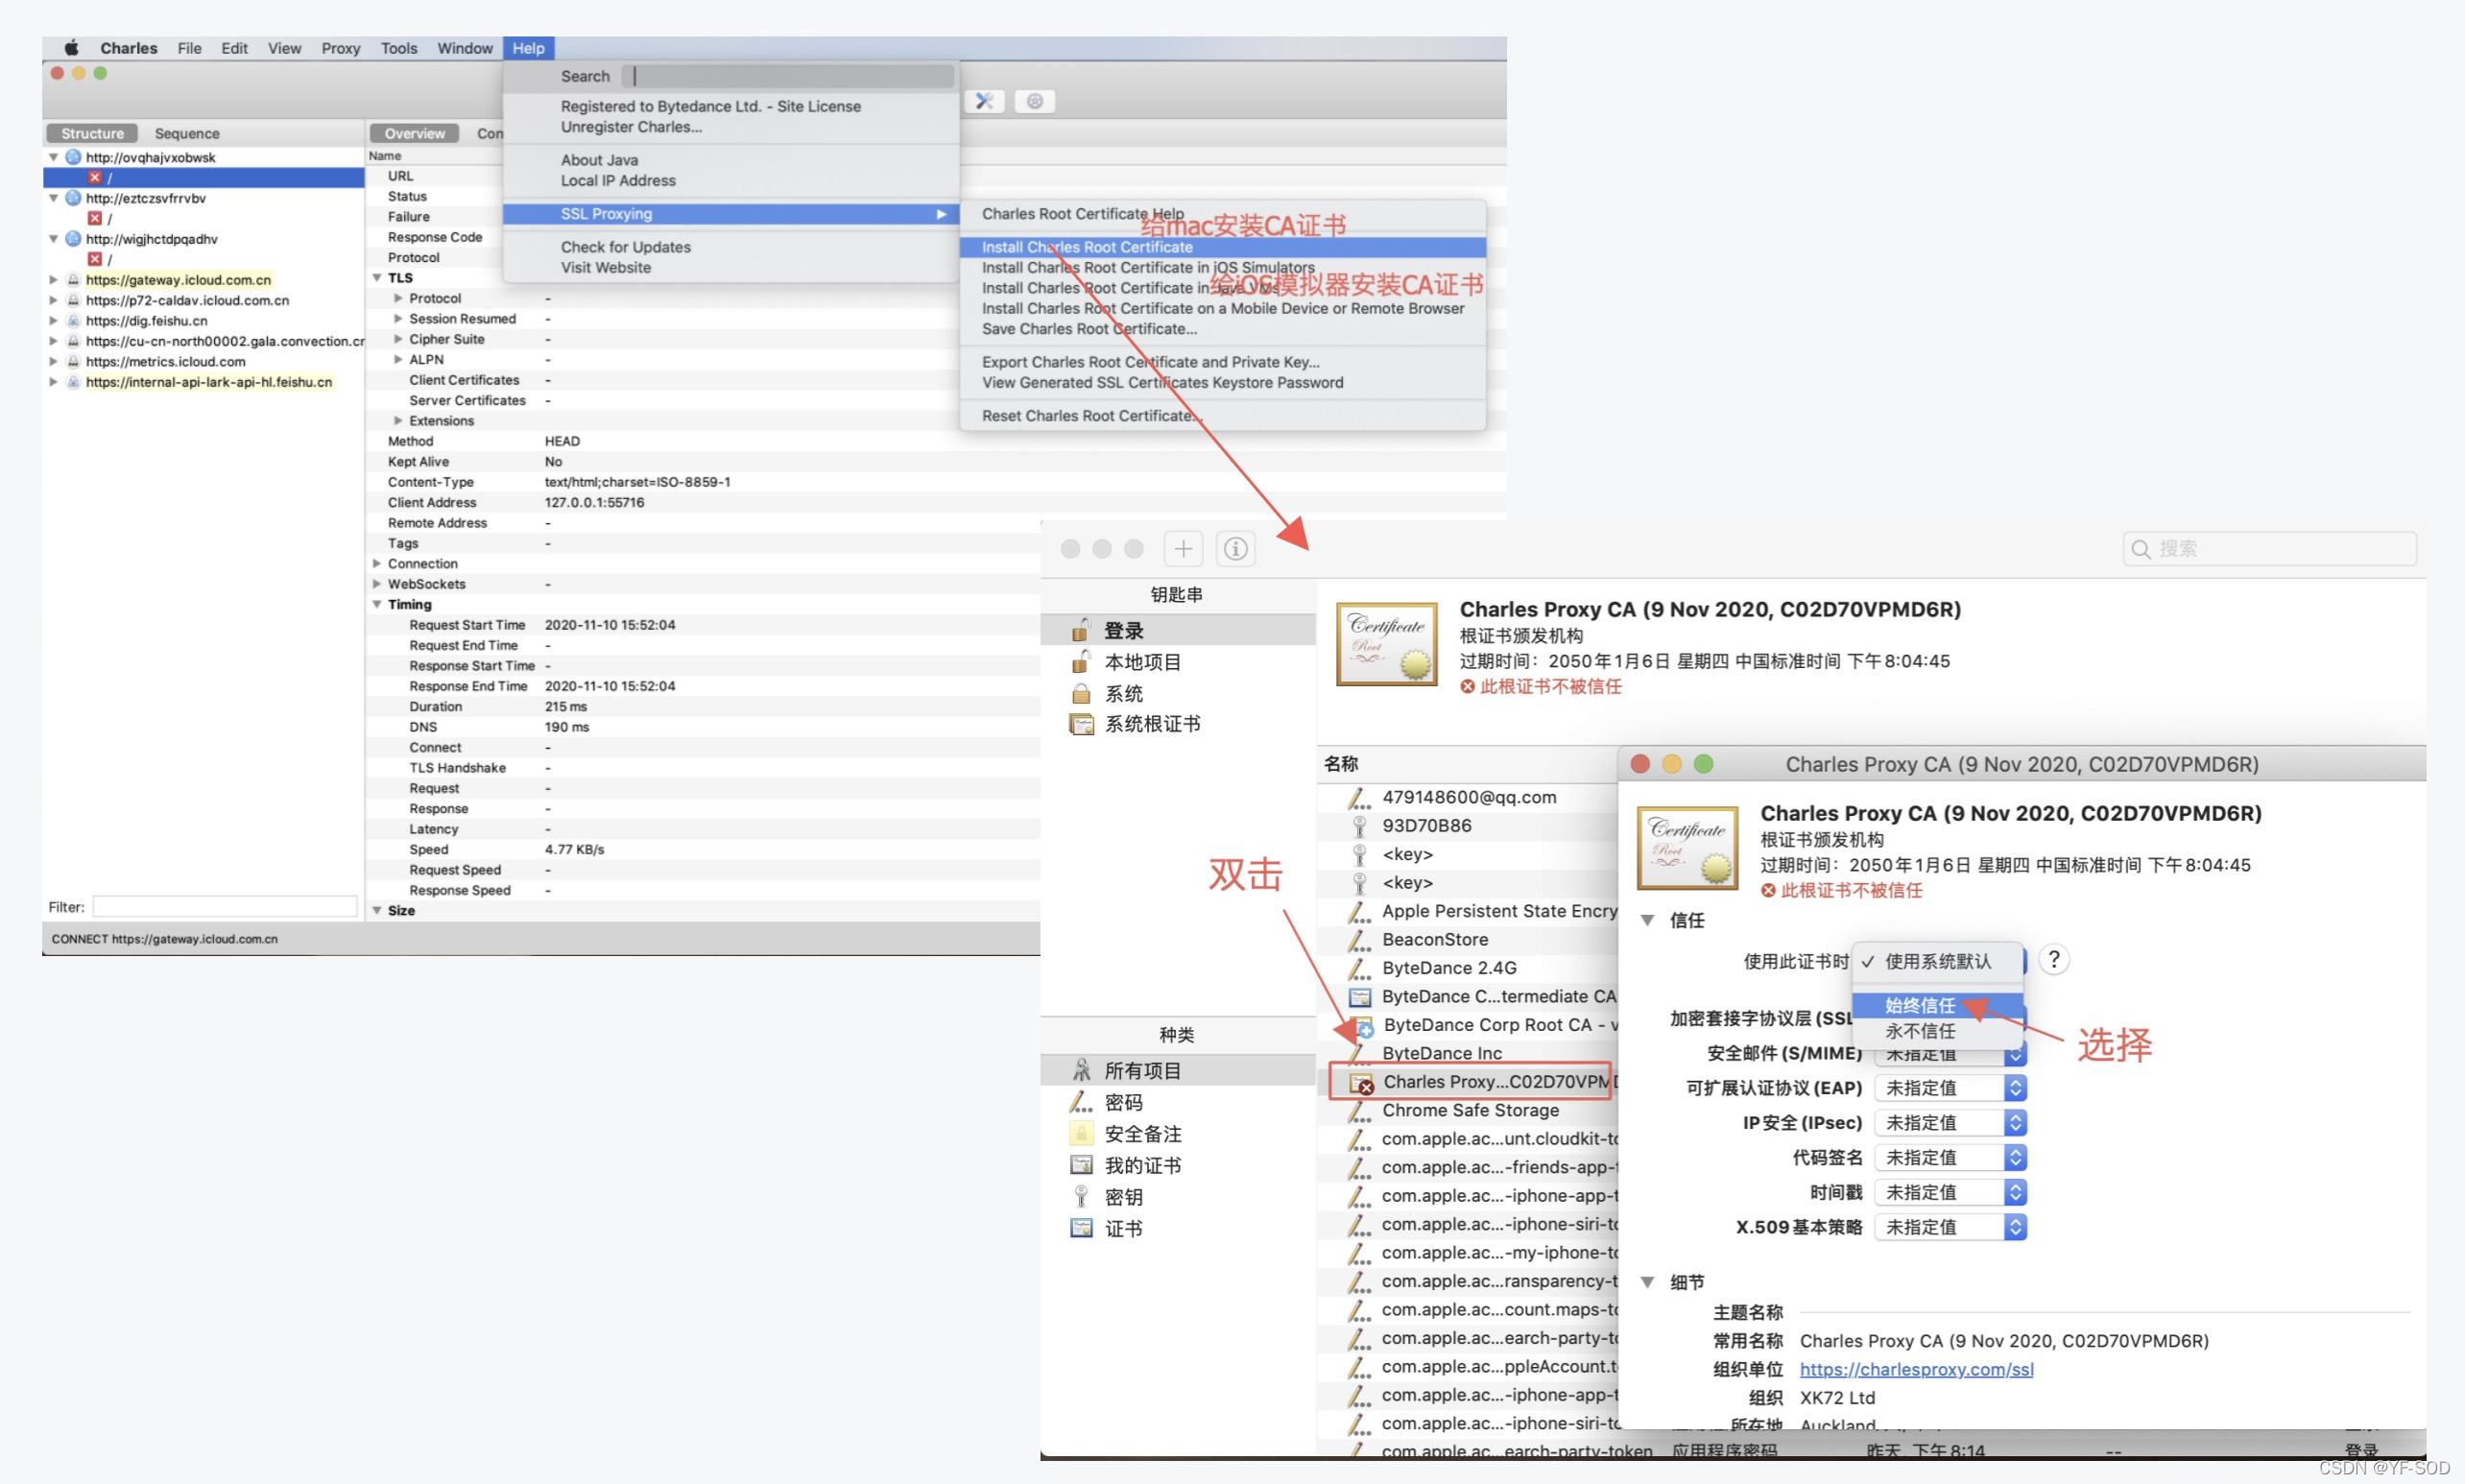Open the Proxy menu in the menu bar
The width and height of the screenshot is (2465, 1484).
pyautogui.click(x=340, y=48)
